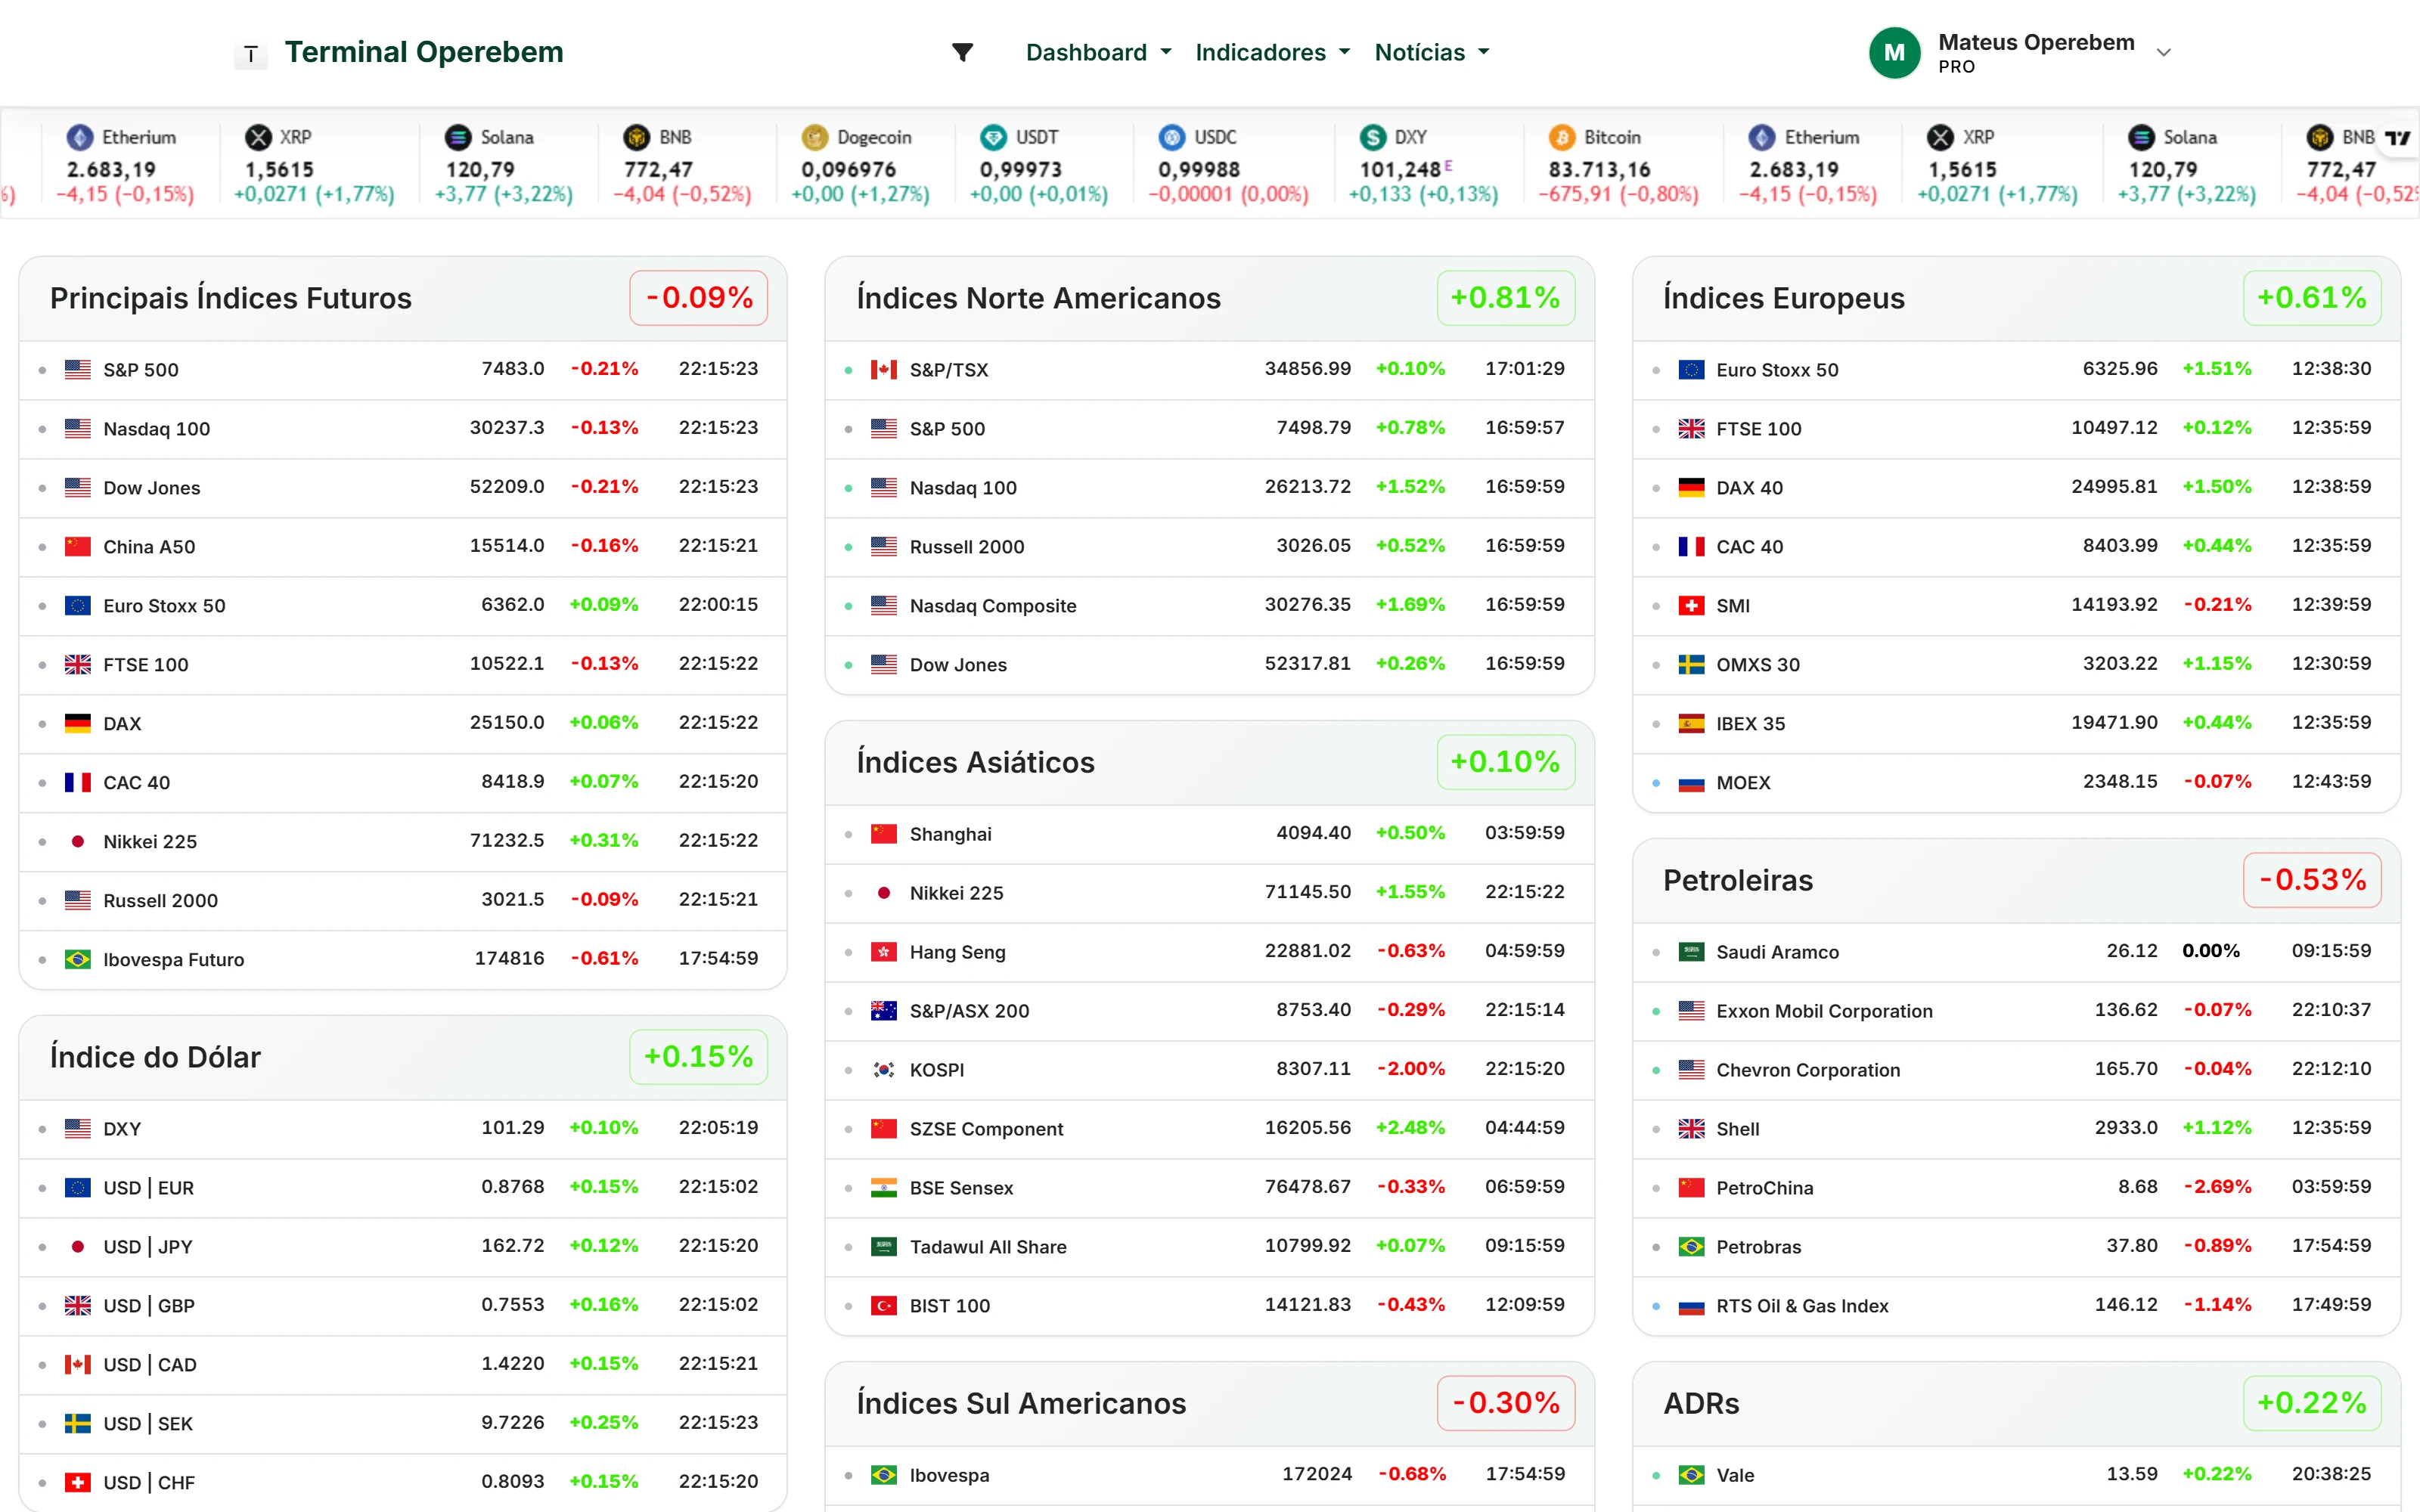Select the Exxon Mobil Corporation row name
Screen dimensions: 2420x1512
1824,1010
